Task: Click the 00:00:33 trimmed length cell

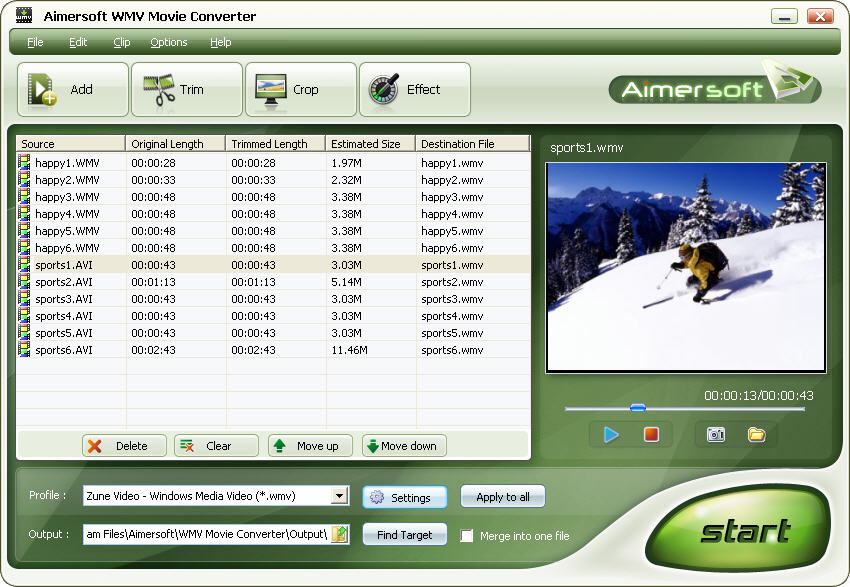Action: 253,180
